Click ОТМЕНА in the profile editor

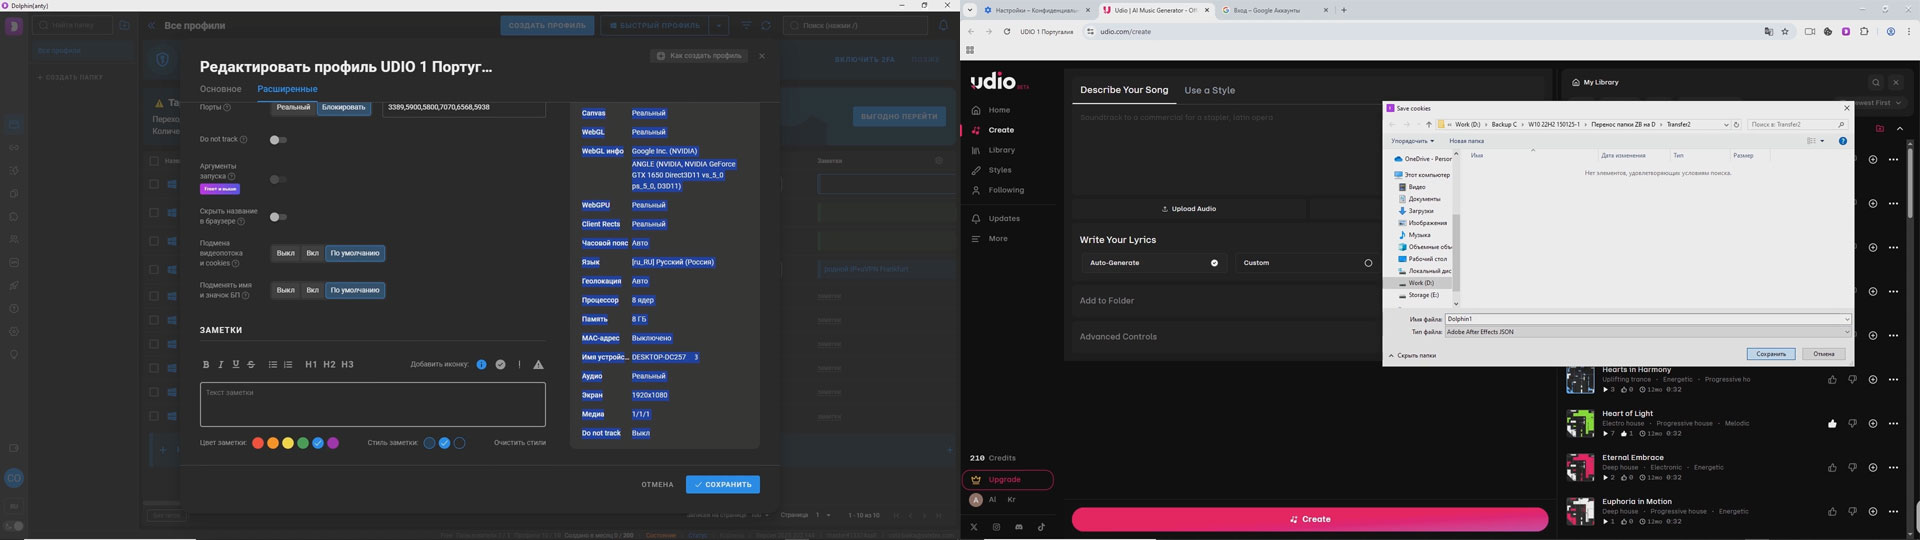pyautogui.click(x=657, y=484)
